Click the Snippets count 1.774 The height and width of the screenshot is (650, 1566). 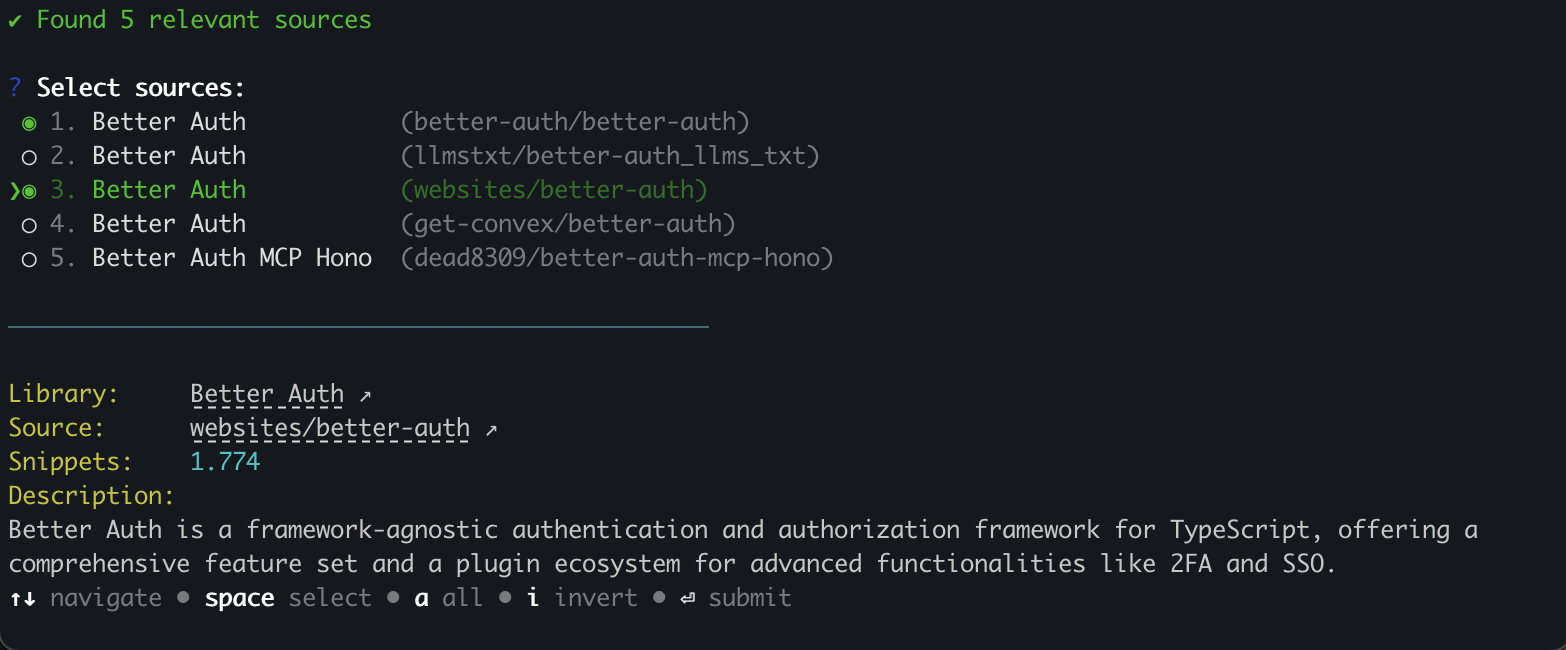point(224,461)
